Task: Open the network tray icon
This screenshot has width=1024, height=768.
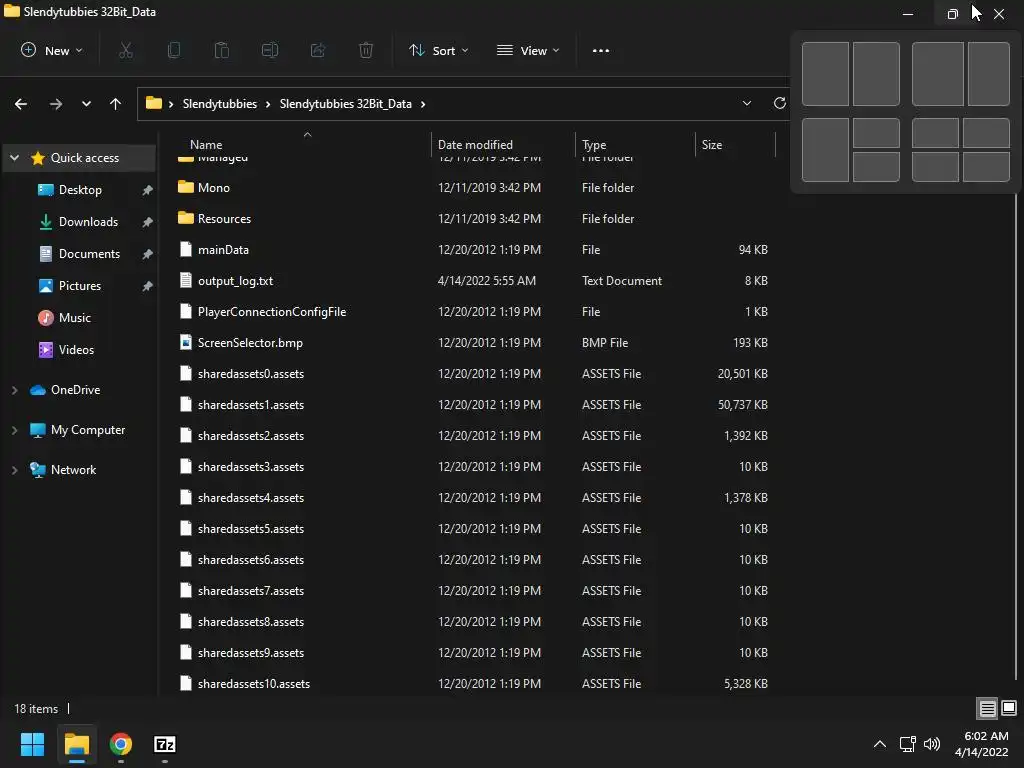Action: 907,744
